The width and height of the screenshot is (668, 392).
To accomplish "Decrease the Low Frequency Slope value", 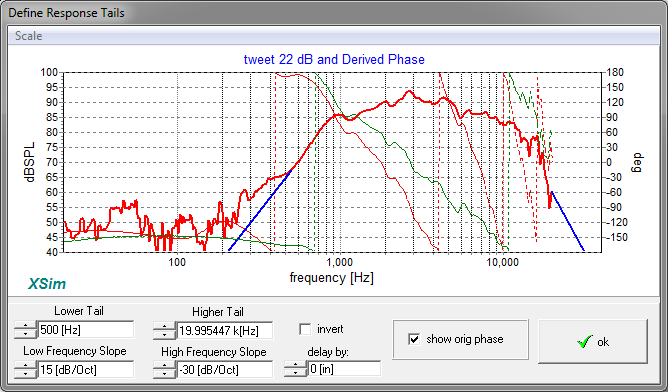I will click(26, 374).
